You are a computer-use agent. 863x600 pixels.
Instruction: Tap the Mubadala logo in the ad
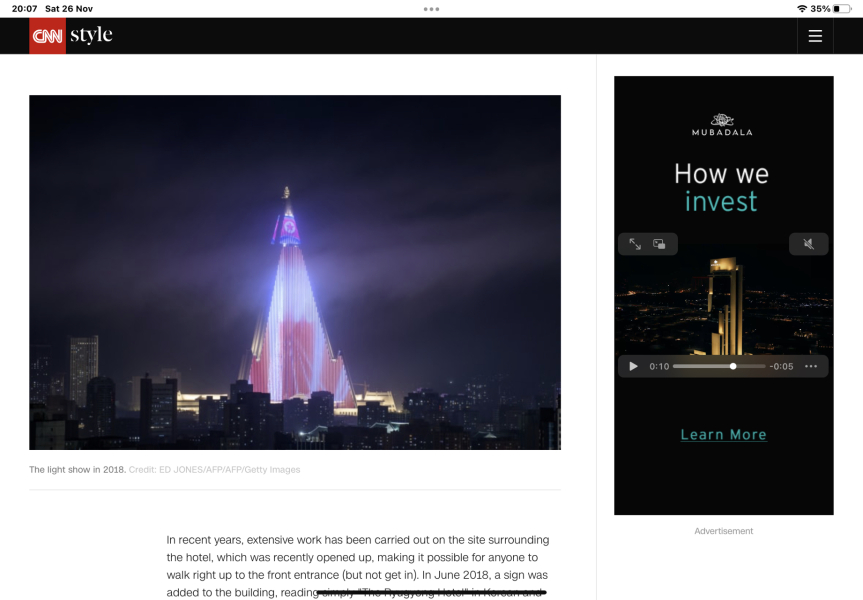click(x=722, y=124)
